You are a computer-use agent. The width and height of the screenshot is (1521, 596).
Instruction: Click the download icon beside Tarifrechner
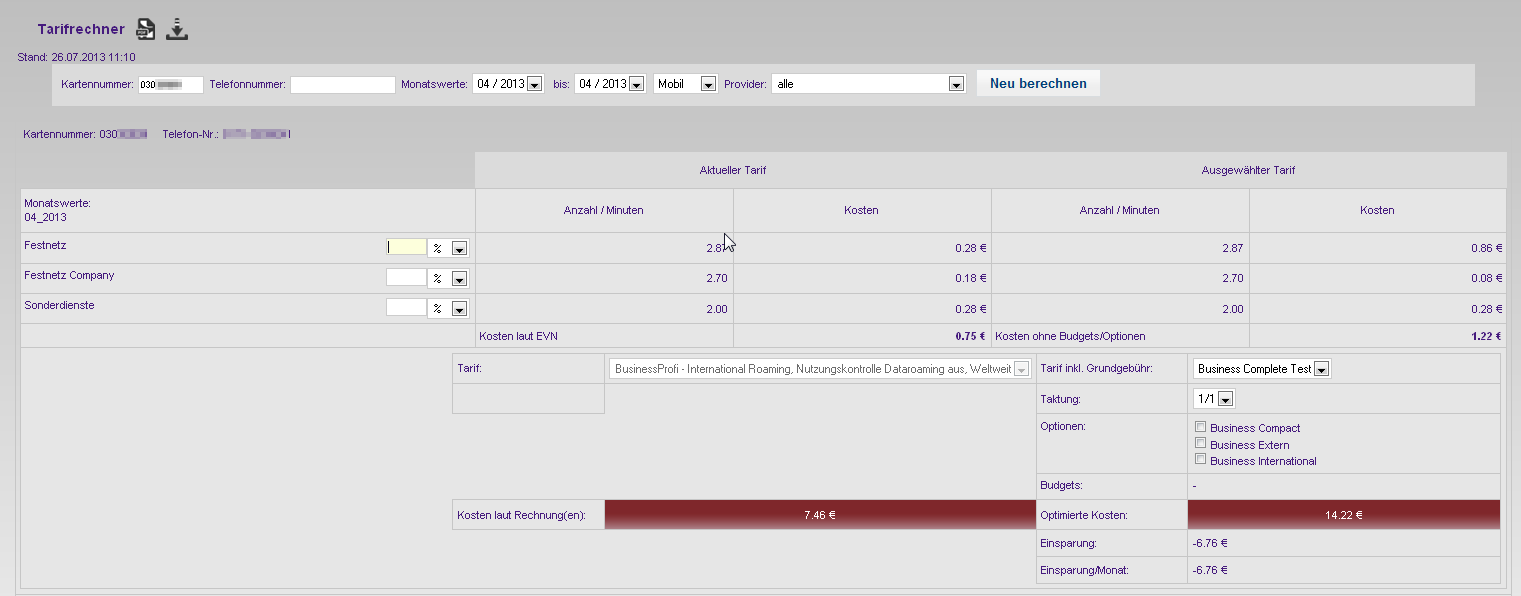click(x=177, y=29)
